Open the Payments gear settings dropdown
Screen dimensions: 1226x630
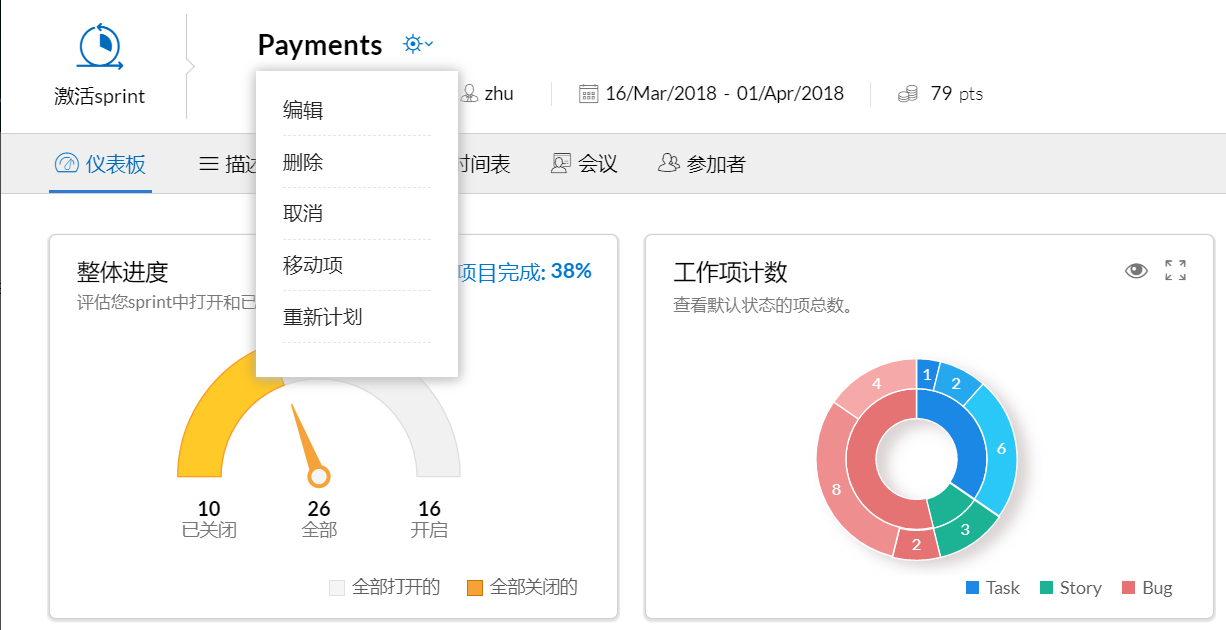pyautogui.click(x=417, y=44)
